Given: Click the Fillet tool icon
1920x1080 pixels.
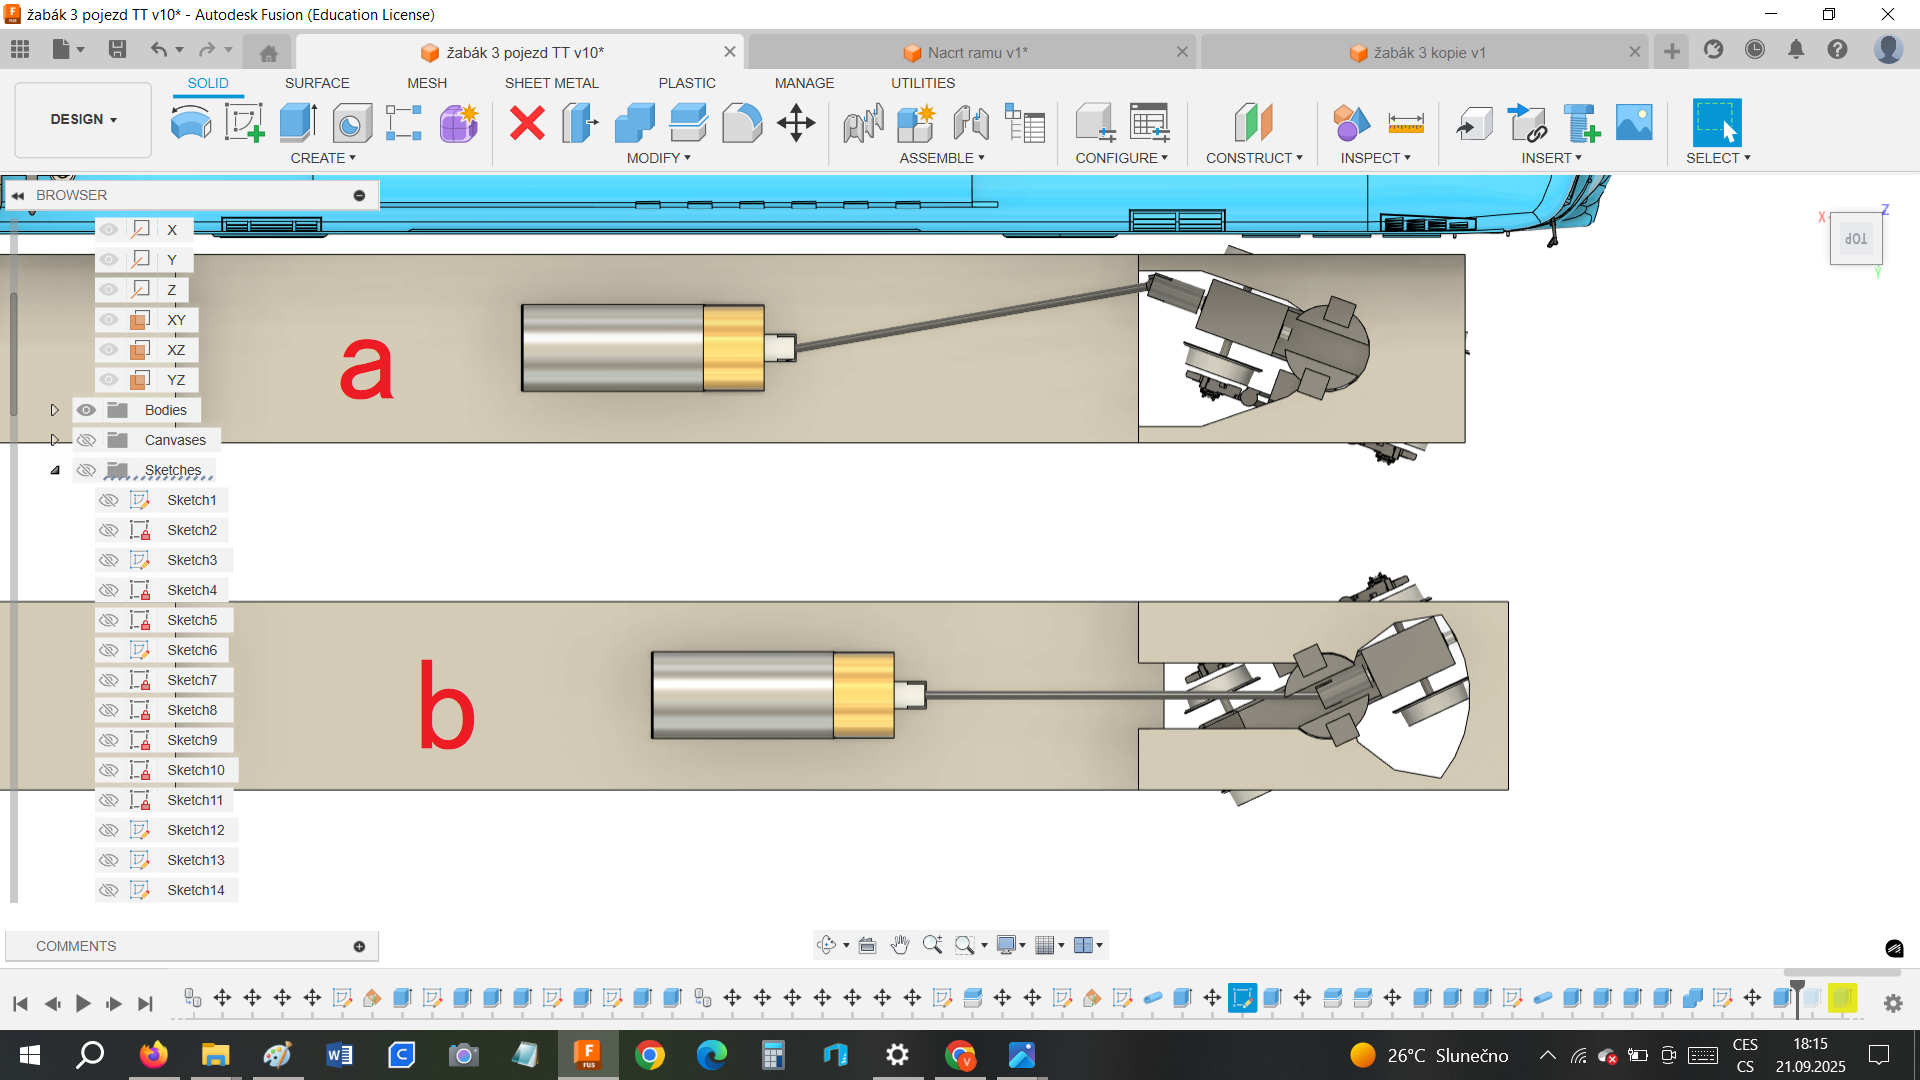Looking at the screenshot, I should tap(742, 123).
